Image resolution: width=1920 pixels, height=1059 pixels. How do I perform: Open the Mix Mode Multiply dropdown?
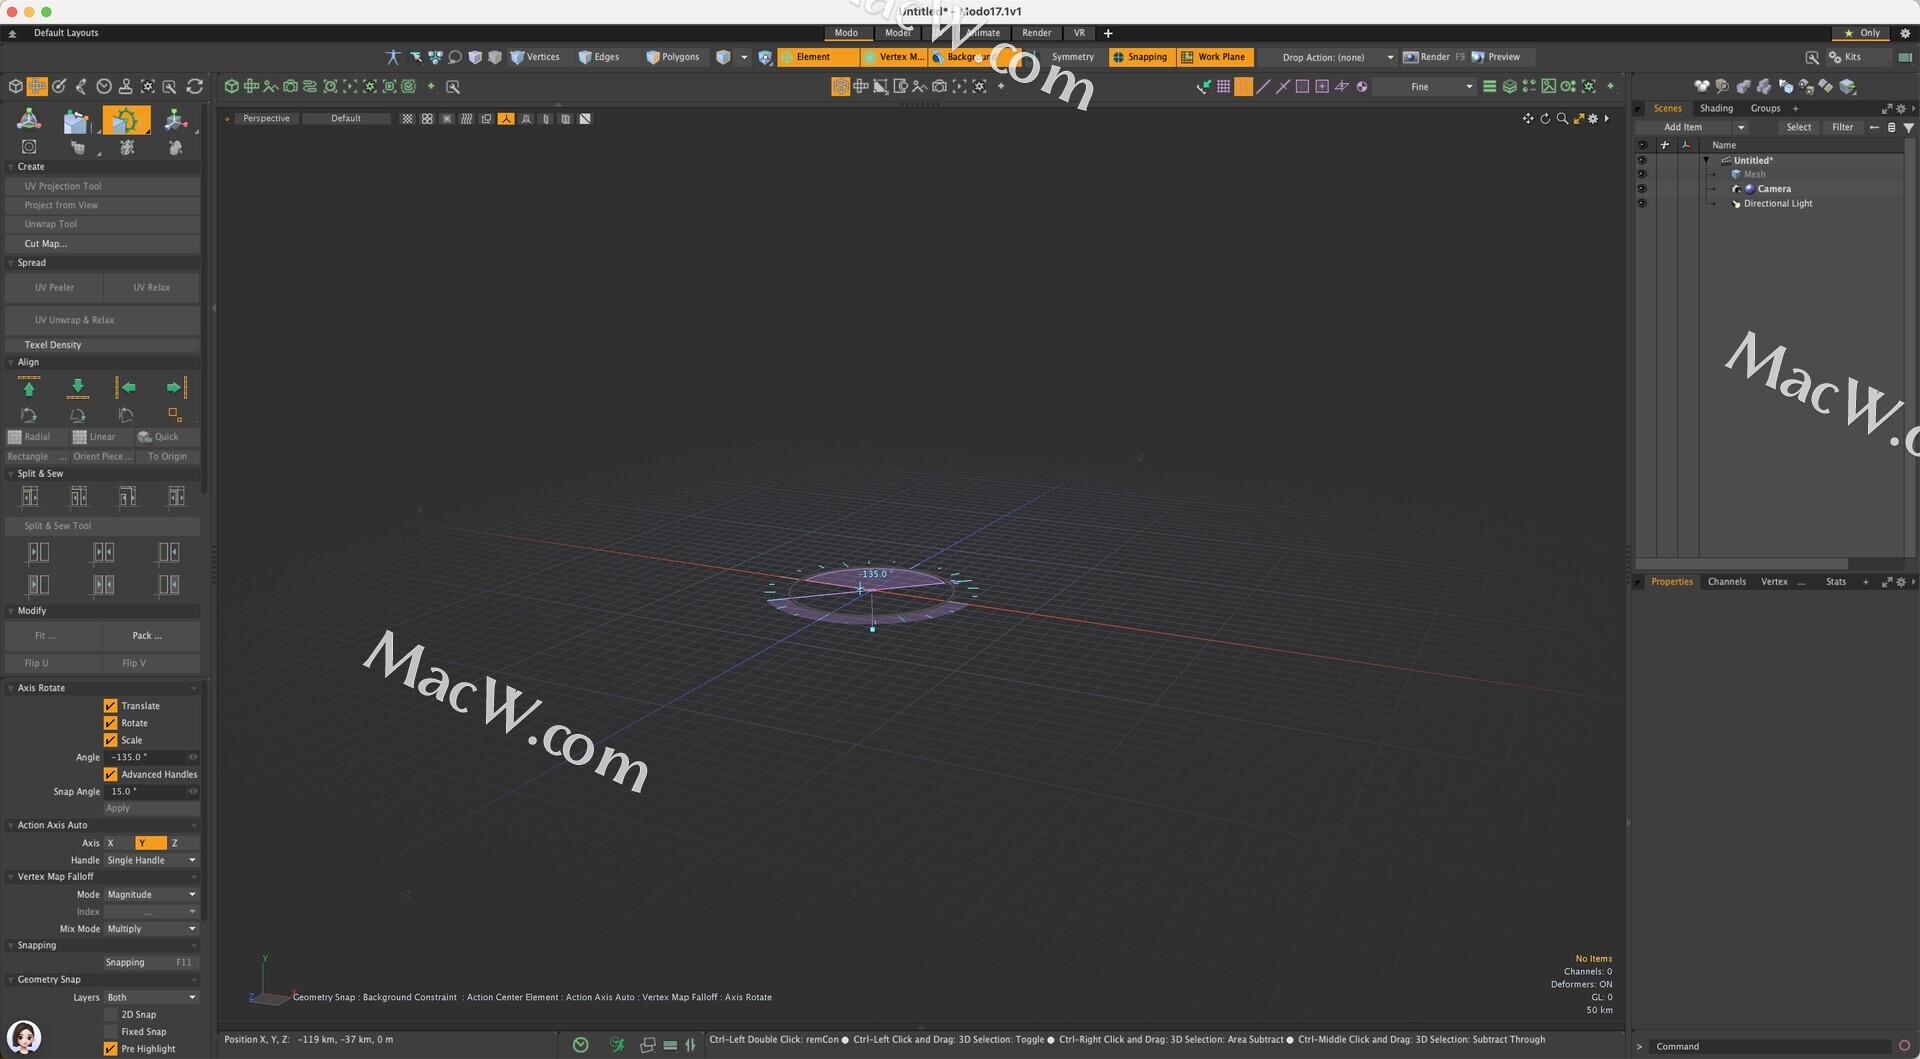(x=151, y=929)
